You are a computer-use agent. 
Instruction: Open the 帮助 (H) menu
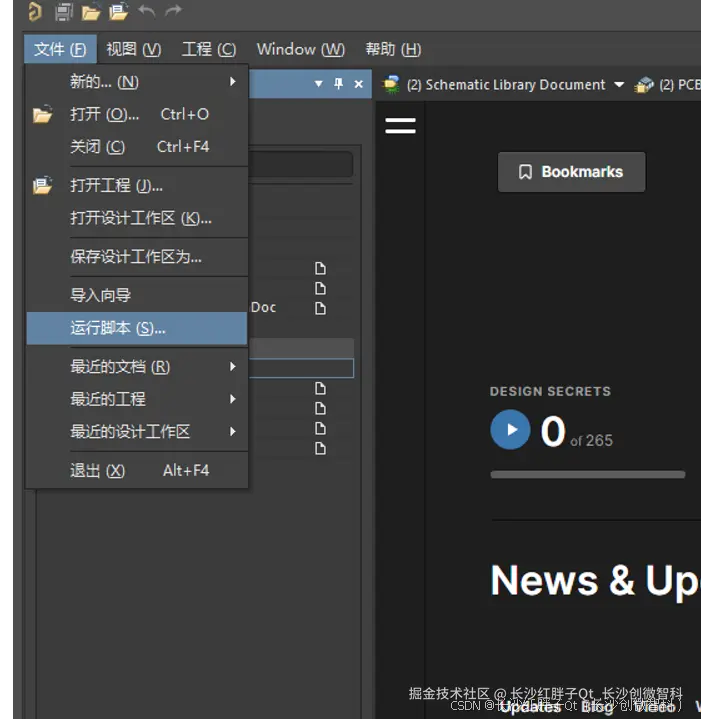pyautogui.click(x=393, y=49)
